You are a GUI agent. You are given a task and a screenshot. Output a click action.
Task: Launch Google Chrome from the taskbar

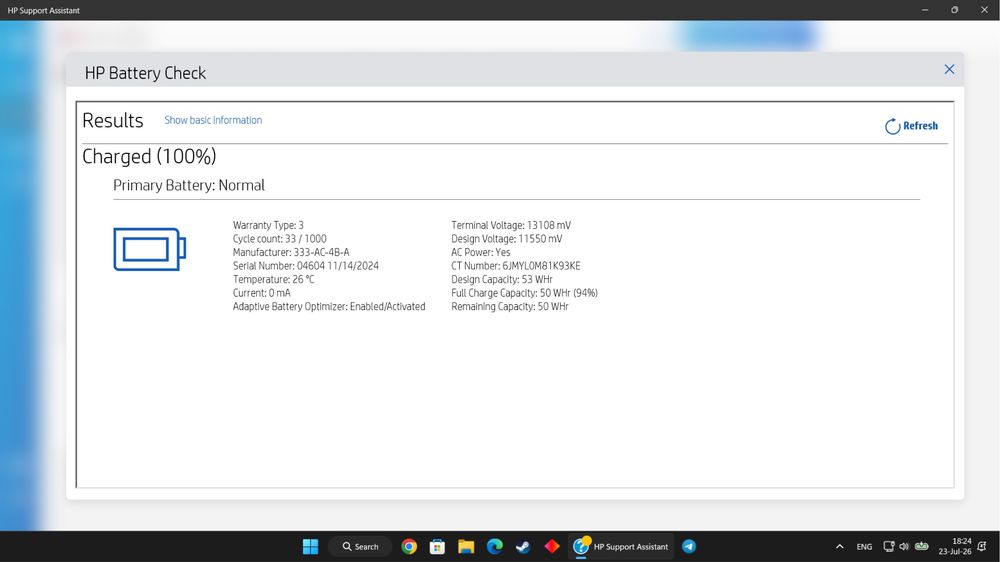[x=409, y=547]
